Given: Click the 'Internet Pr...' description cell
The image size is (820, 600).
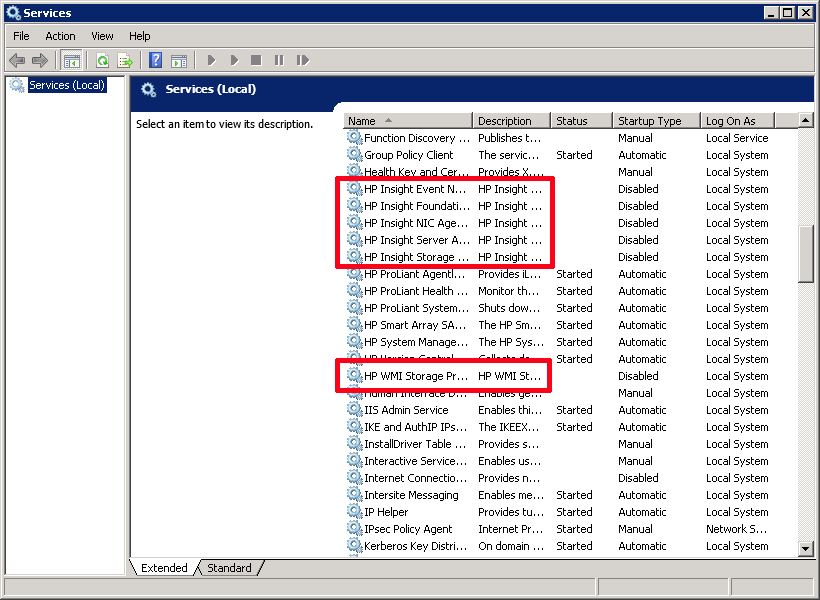Looking at the screenshot, I should [510, 529].
